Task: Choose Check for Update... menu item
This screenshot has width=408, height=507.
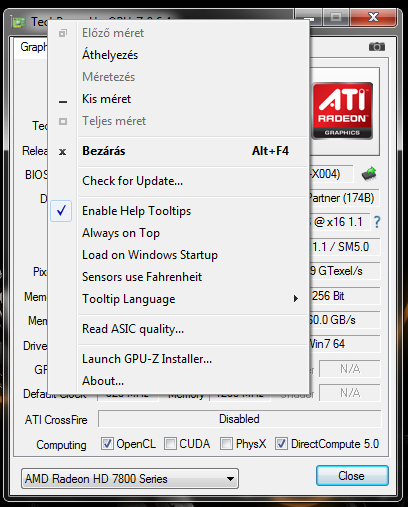Action: coord(178,181)
